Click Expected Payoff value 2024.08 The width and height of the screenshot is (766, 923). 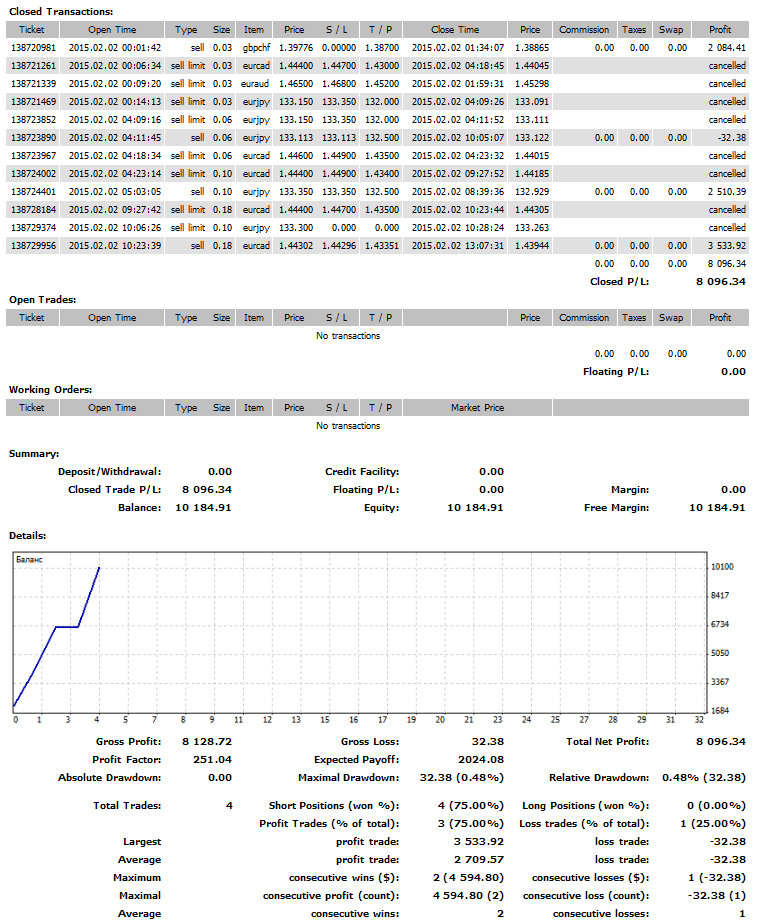(x=481, y=759)
